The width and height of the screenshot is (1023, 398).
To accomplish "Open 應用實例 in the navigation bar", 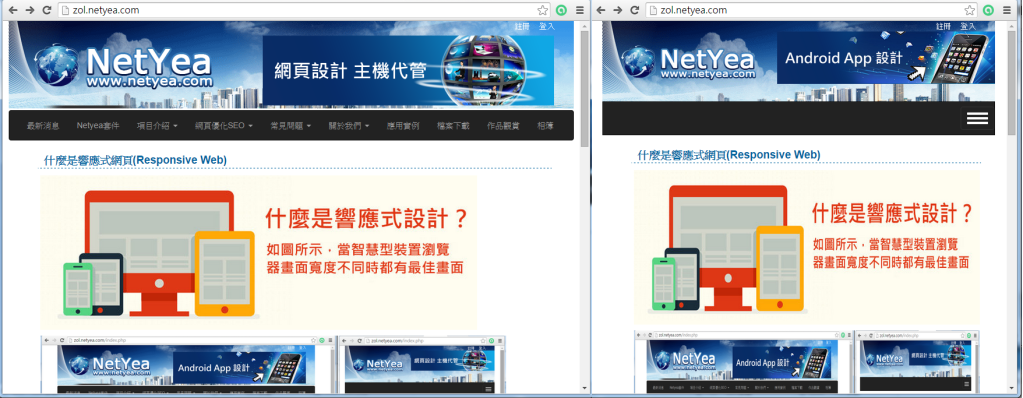I will (x=403, y=126).
